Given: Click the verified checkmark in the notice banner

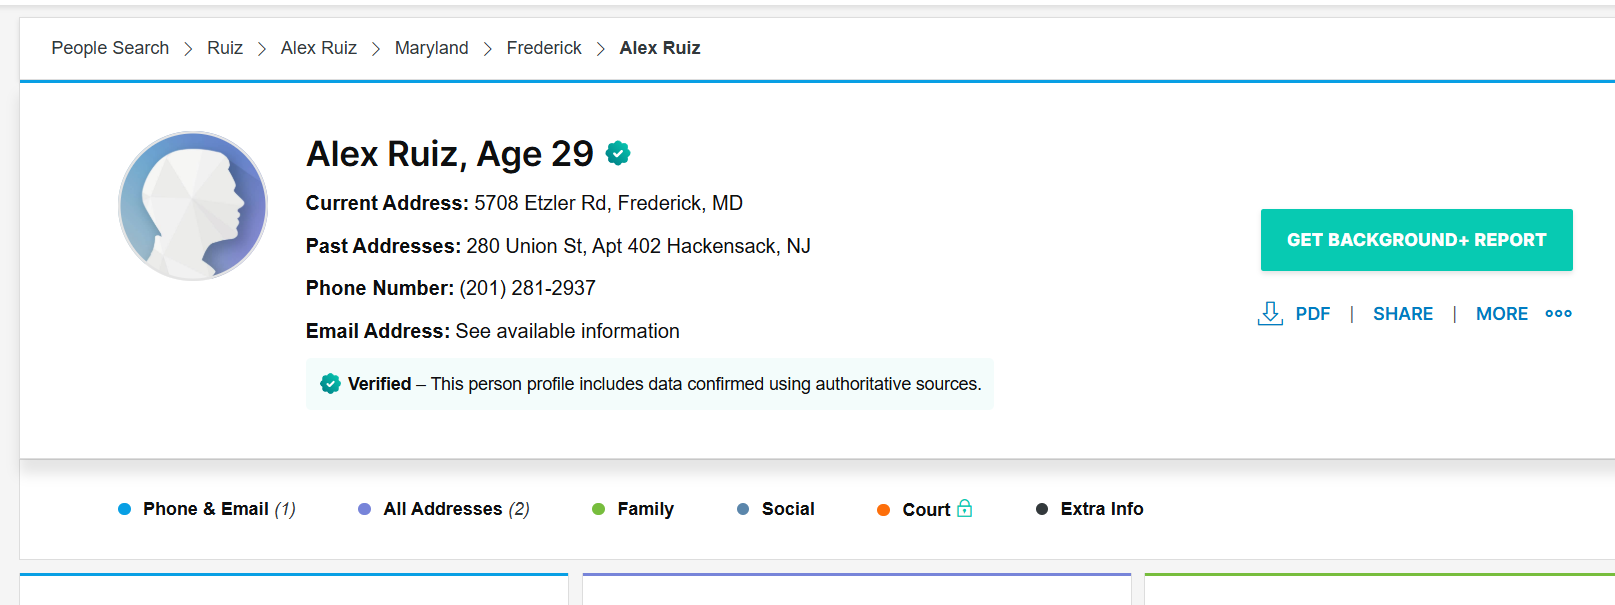Looking at the screenshot, I should [330, 384].
